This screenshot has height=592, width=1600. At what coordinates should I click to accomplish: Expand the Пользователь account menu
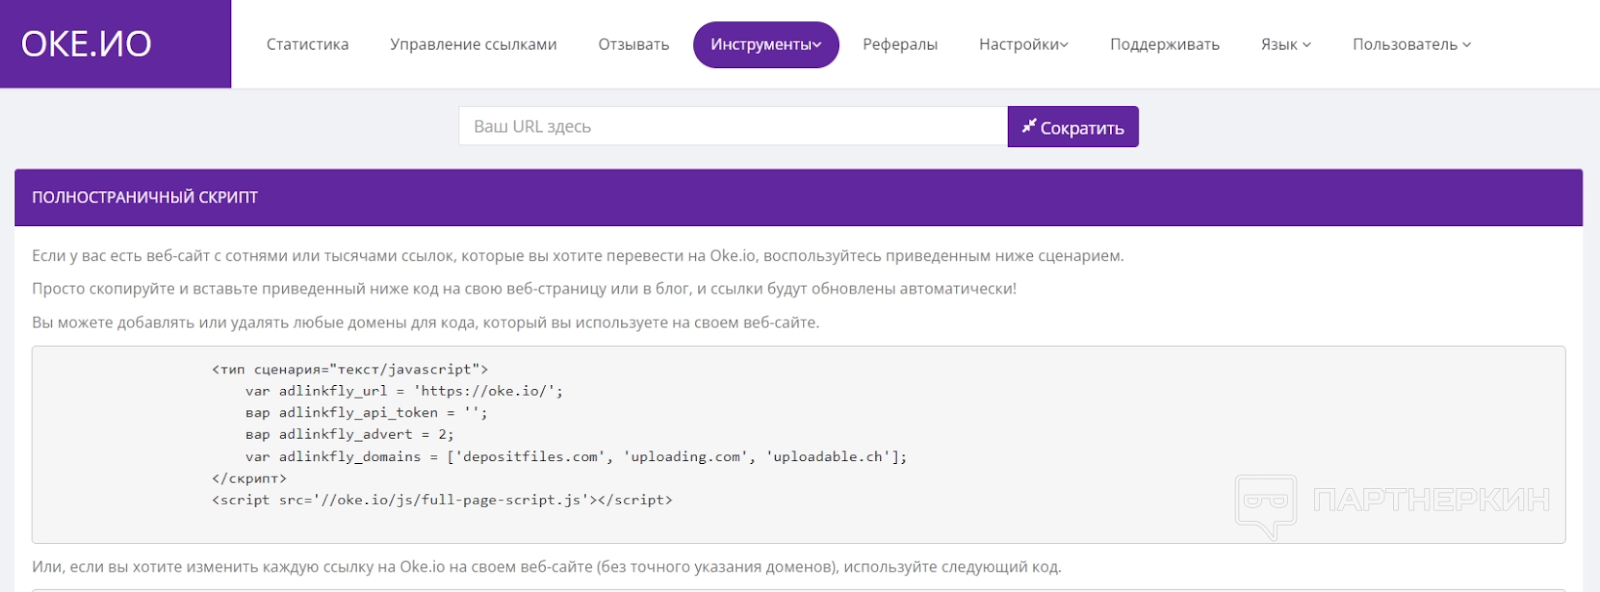pos(1411,45)
